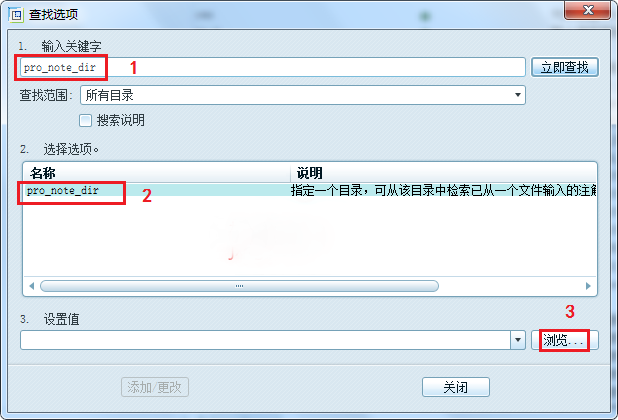The width and height of the screenshot is (618, 420).
Task: Click the 浏览... button
Action: click(x=564, y=340)
